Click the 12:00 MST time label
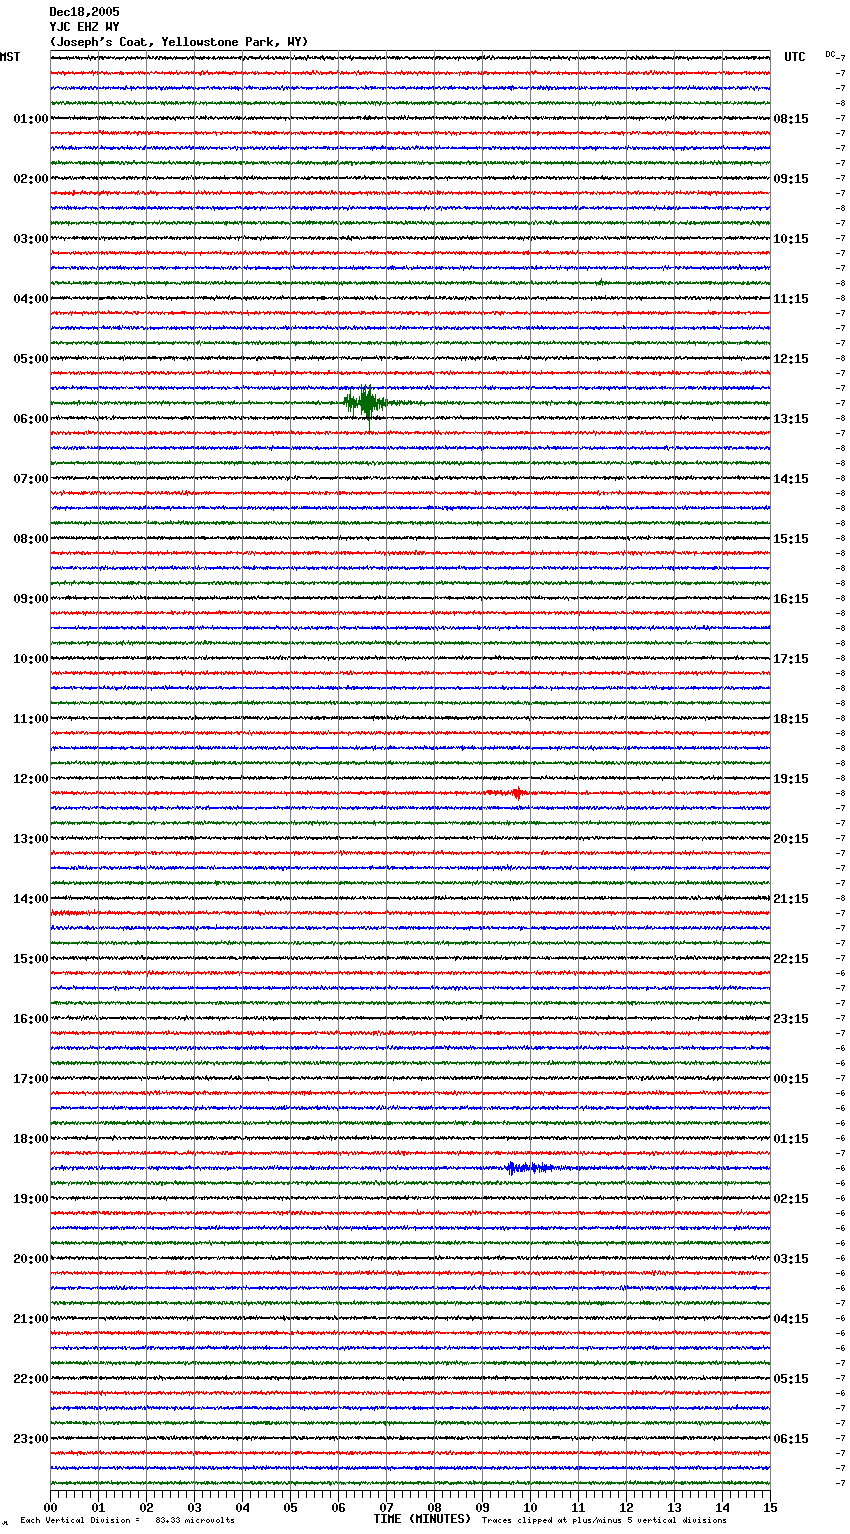This screenshot has width=850, height=1534. [x=31, y=779]
